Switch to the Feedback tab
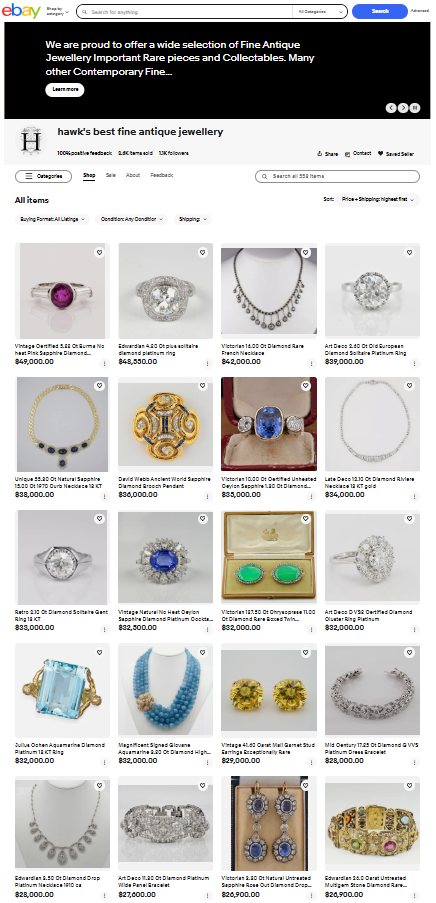436x903 pixels. pyautogui.click(x=162, y=175)
